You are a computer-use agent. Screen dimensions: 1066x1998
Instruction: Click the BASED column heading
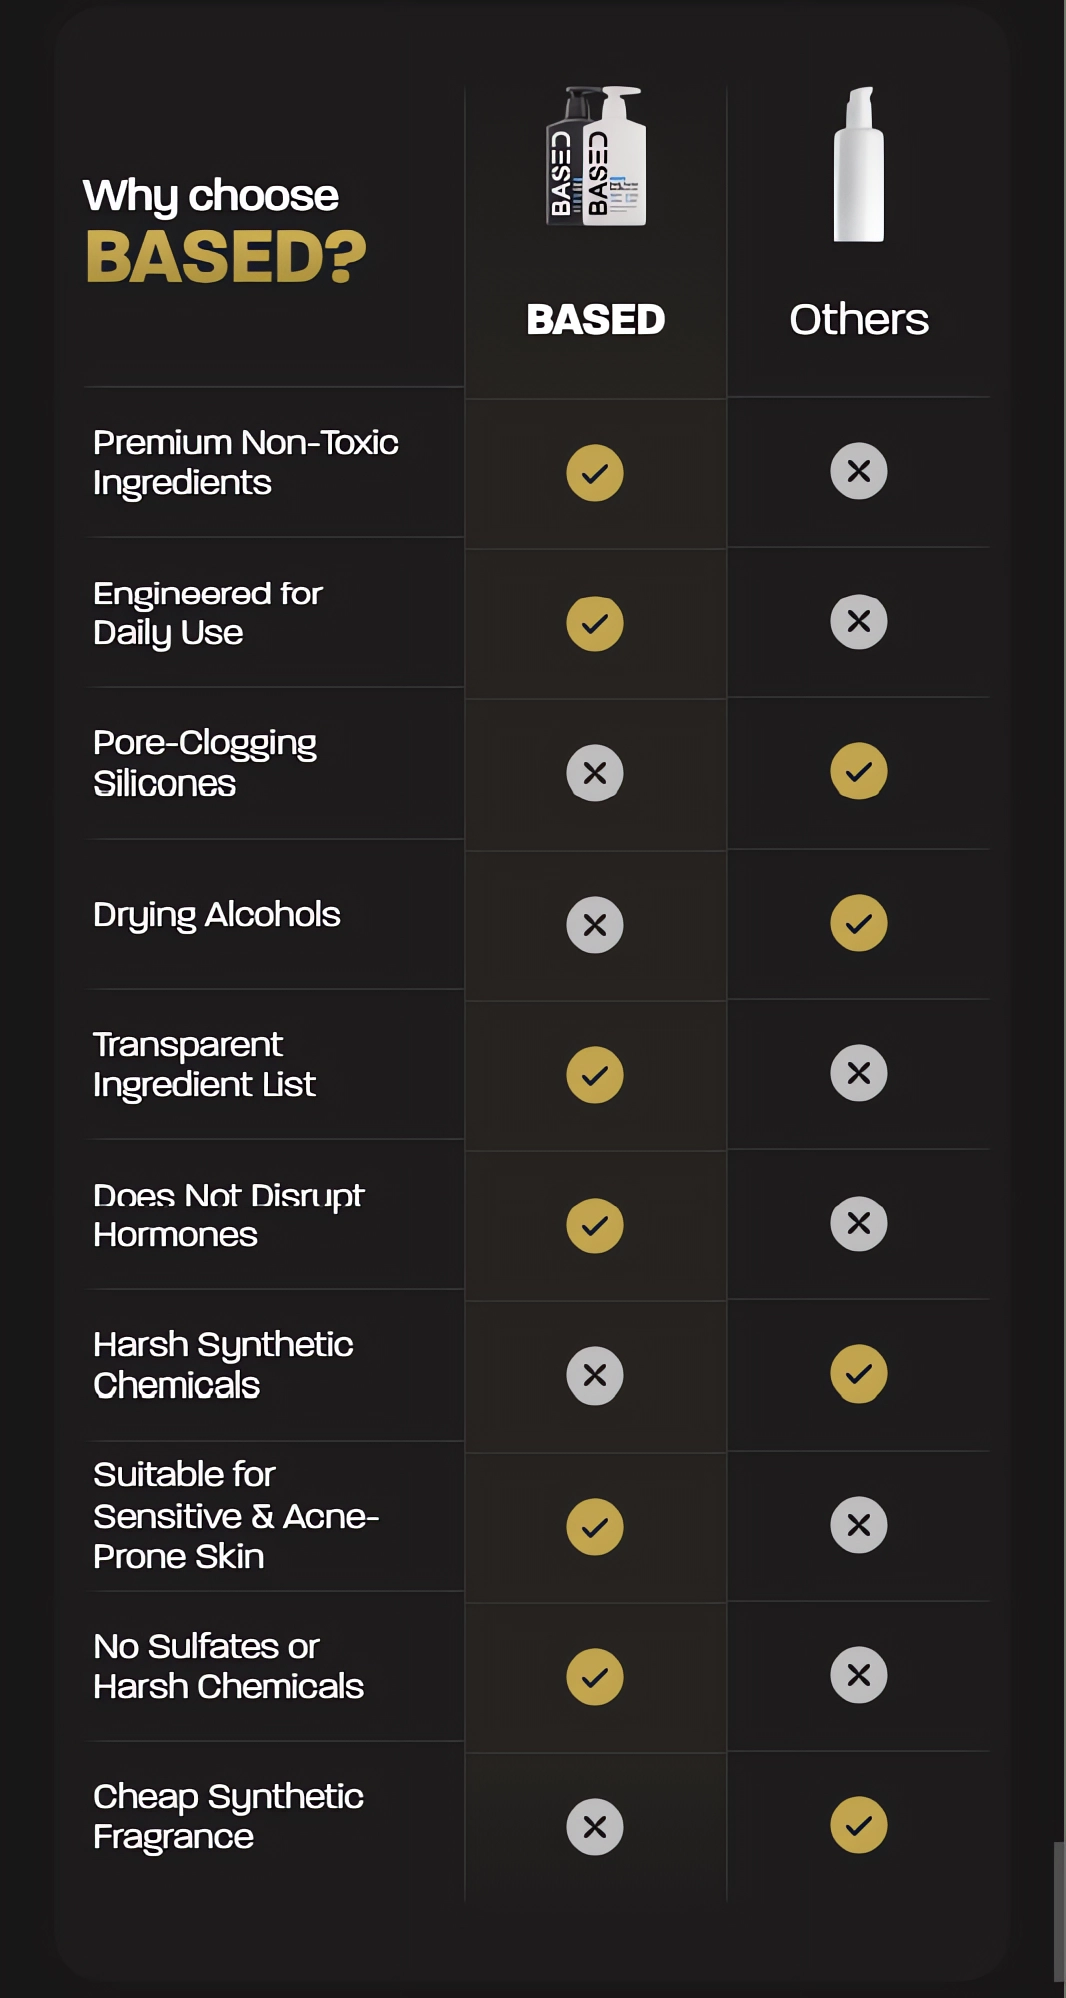point(596,320)
